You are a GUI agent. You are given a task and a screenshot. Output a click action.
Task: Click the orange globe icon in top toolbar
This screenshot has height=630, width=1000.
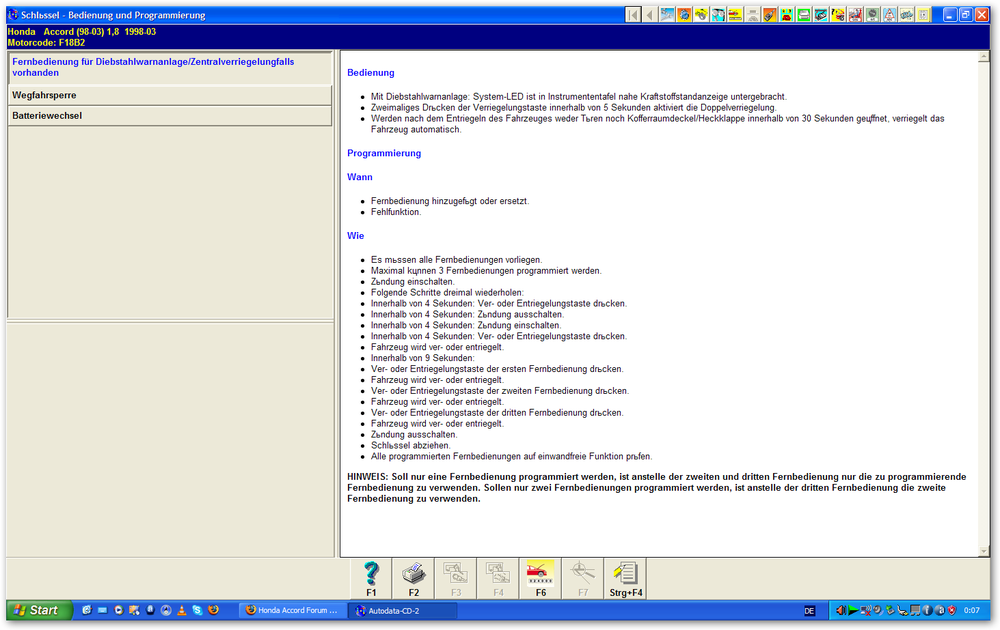point(684,15)
